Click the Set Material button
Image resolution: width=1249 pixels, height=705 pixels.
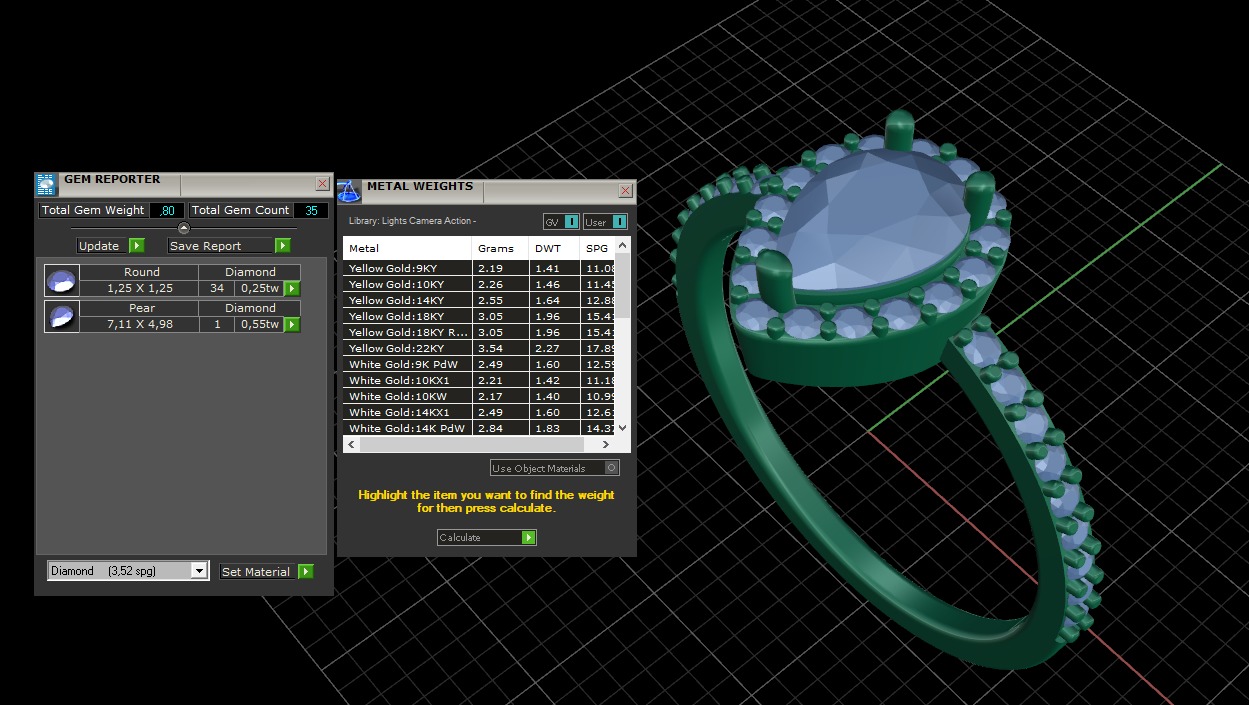coord(267,572)
